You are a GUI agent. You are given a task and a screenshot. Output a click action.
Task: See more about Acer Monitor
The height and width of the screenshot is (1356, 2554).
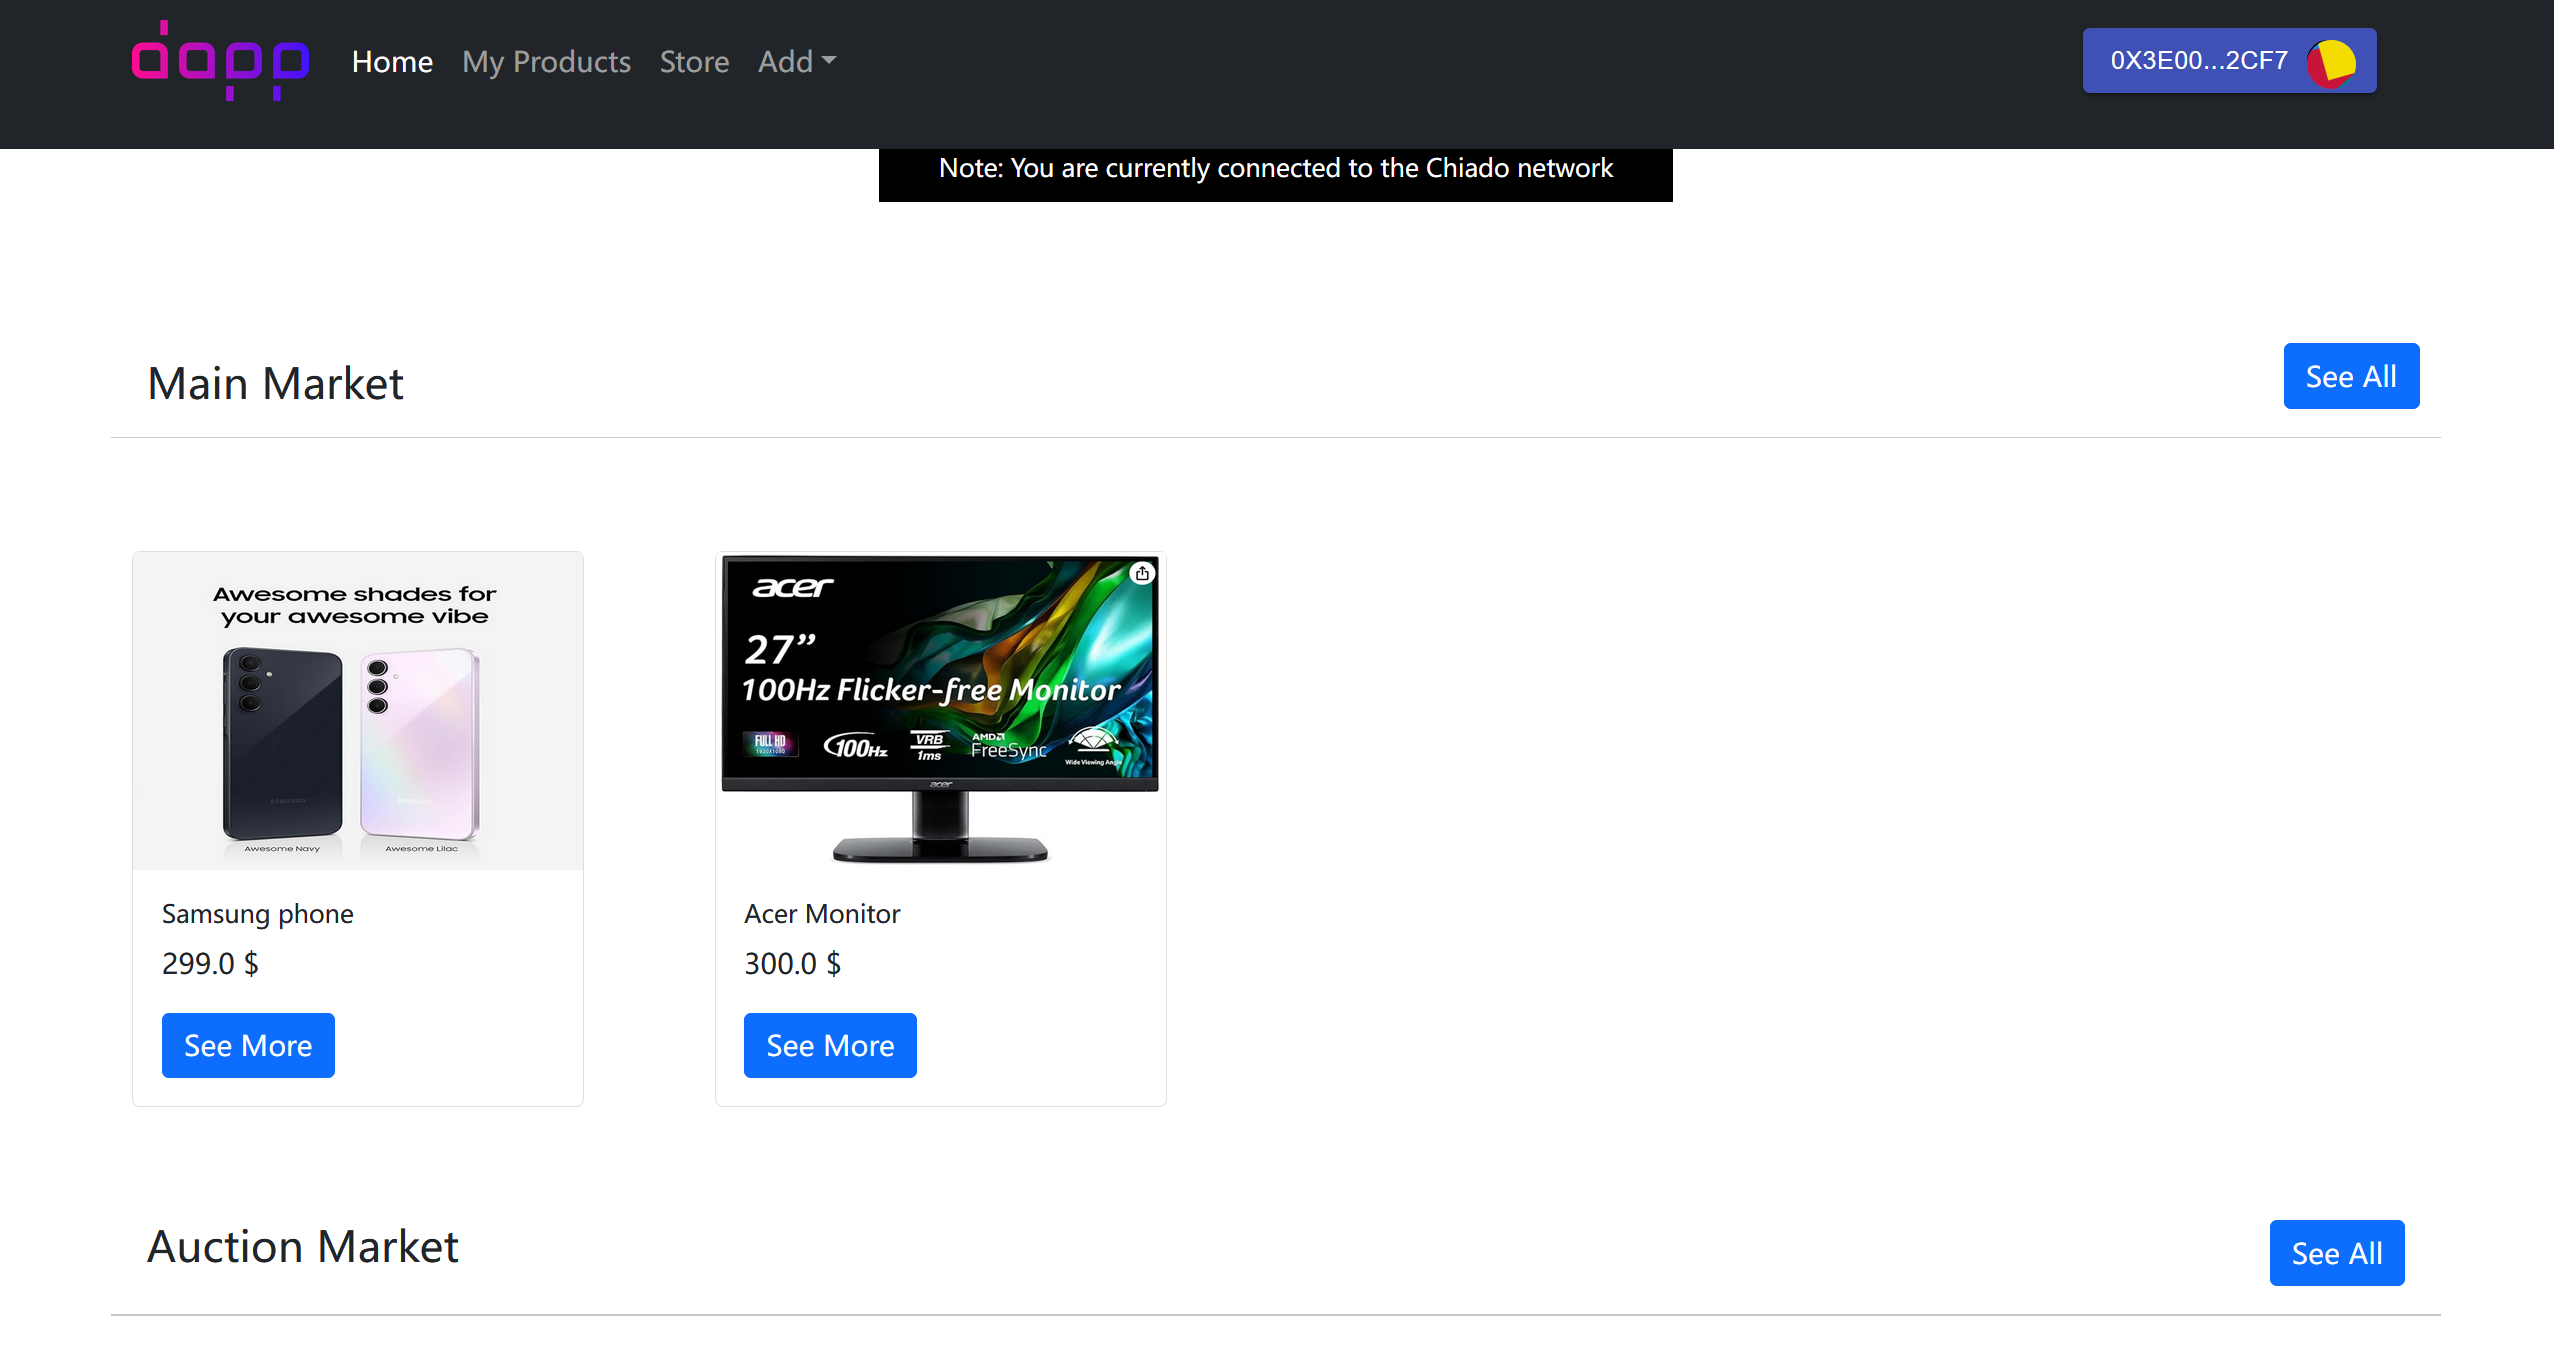tap(831, 1045)
